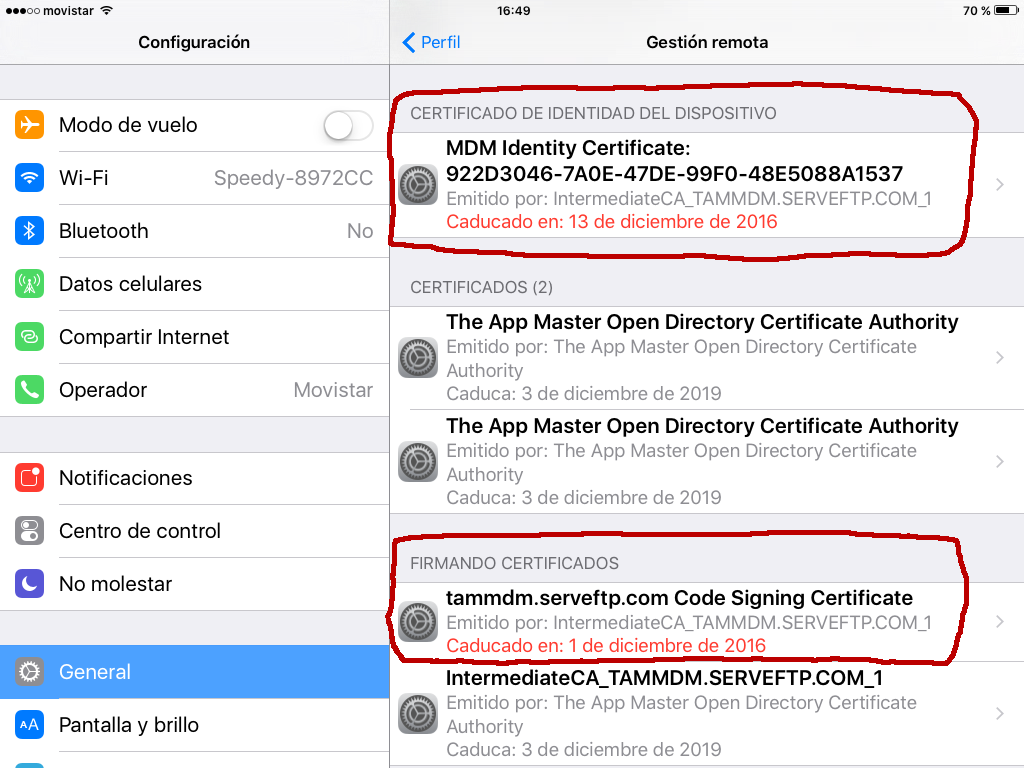Tap the Movistar operator value
The width and height of the screenshot is (1024, 768).
point(333,390)
